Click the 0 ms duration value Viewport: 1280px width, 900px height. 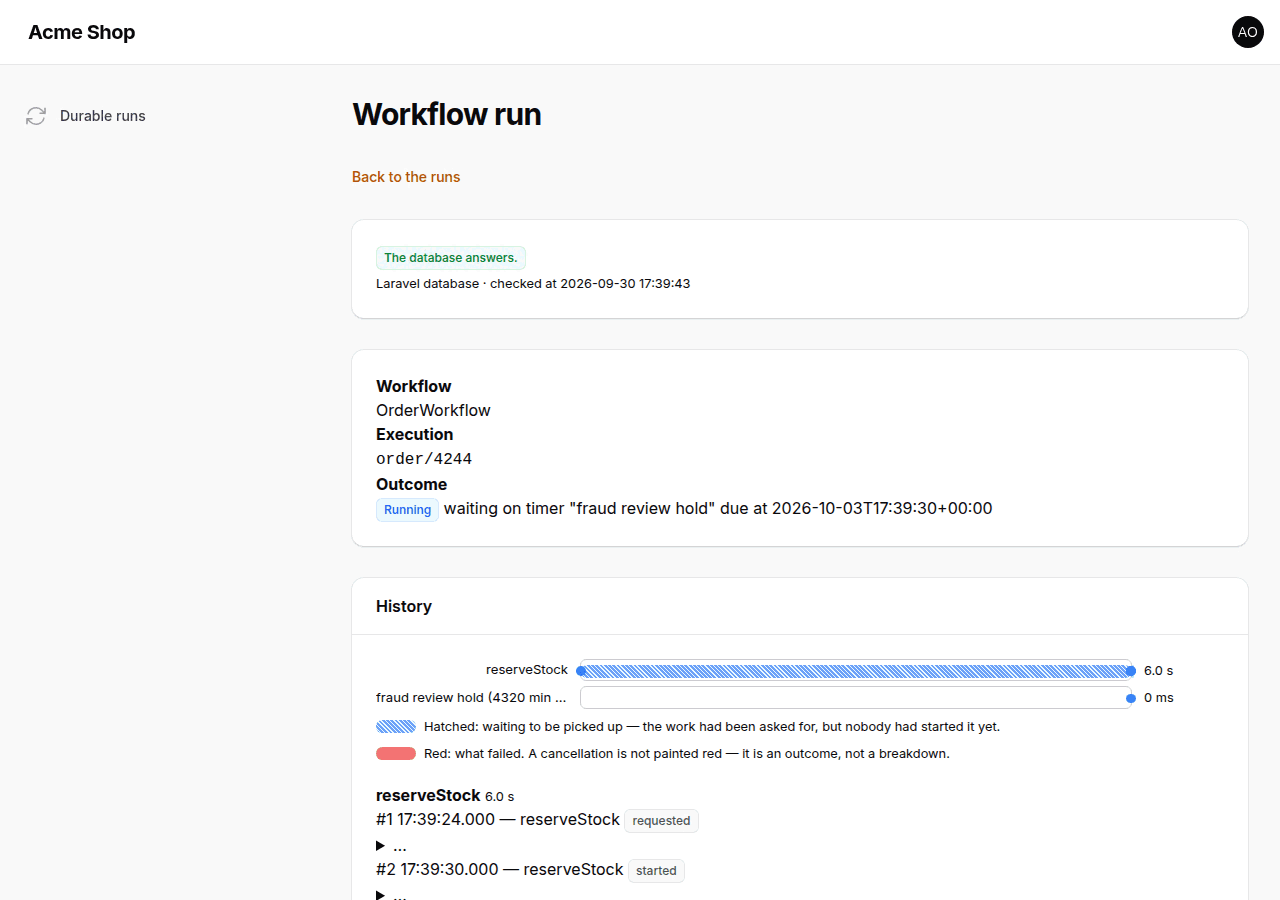pyautogui.click(x=1159, y=698)
